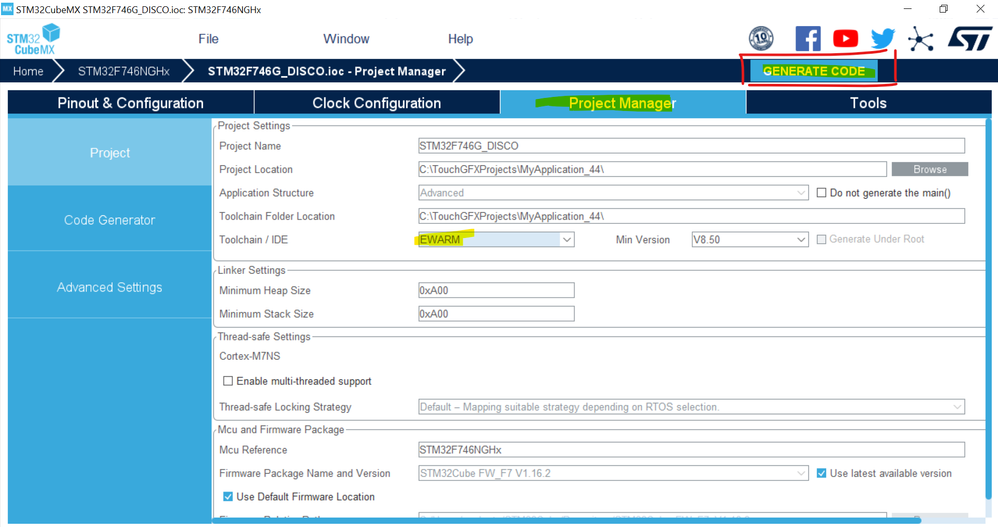Screen dimensions: 998x527
Task: Open the Help menu
Action: (460, 39)
